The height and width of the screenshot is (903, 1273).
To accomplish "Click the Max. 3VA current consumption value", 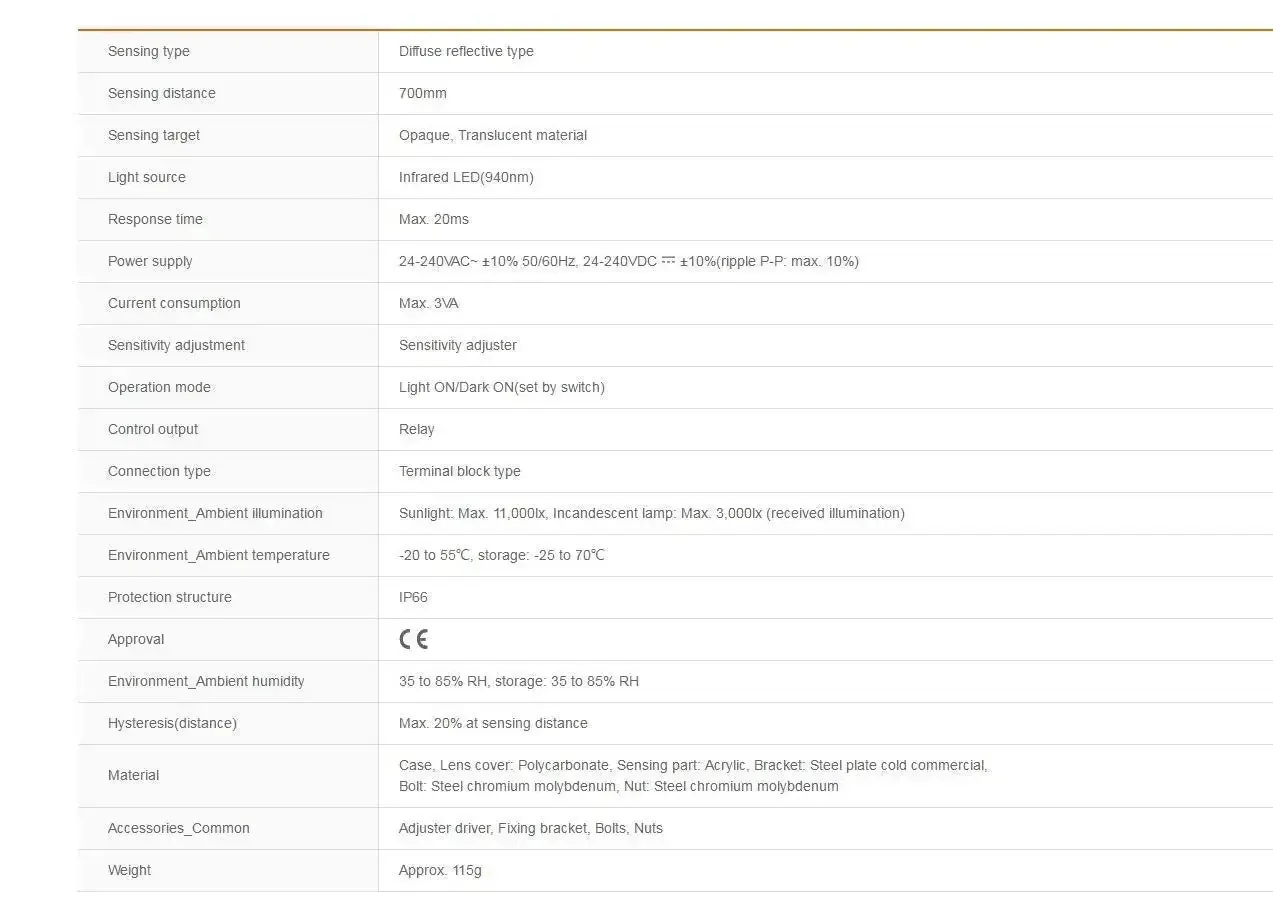I will 429,303.
